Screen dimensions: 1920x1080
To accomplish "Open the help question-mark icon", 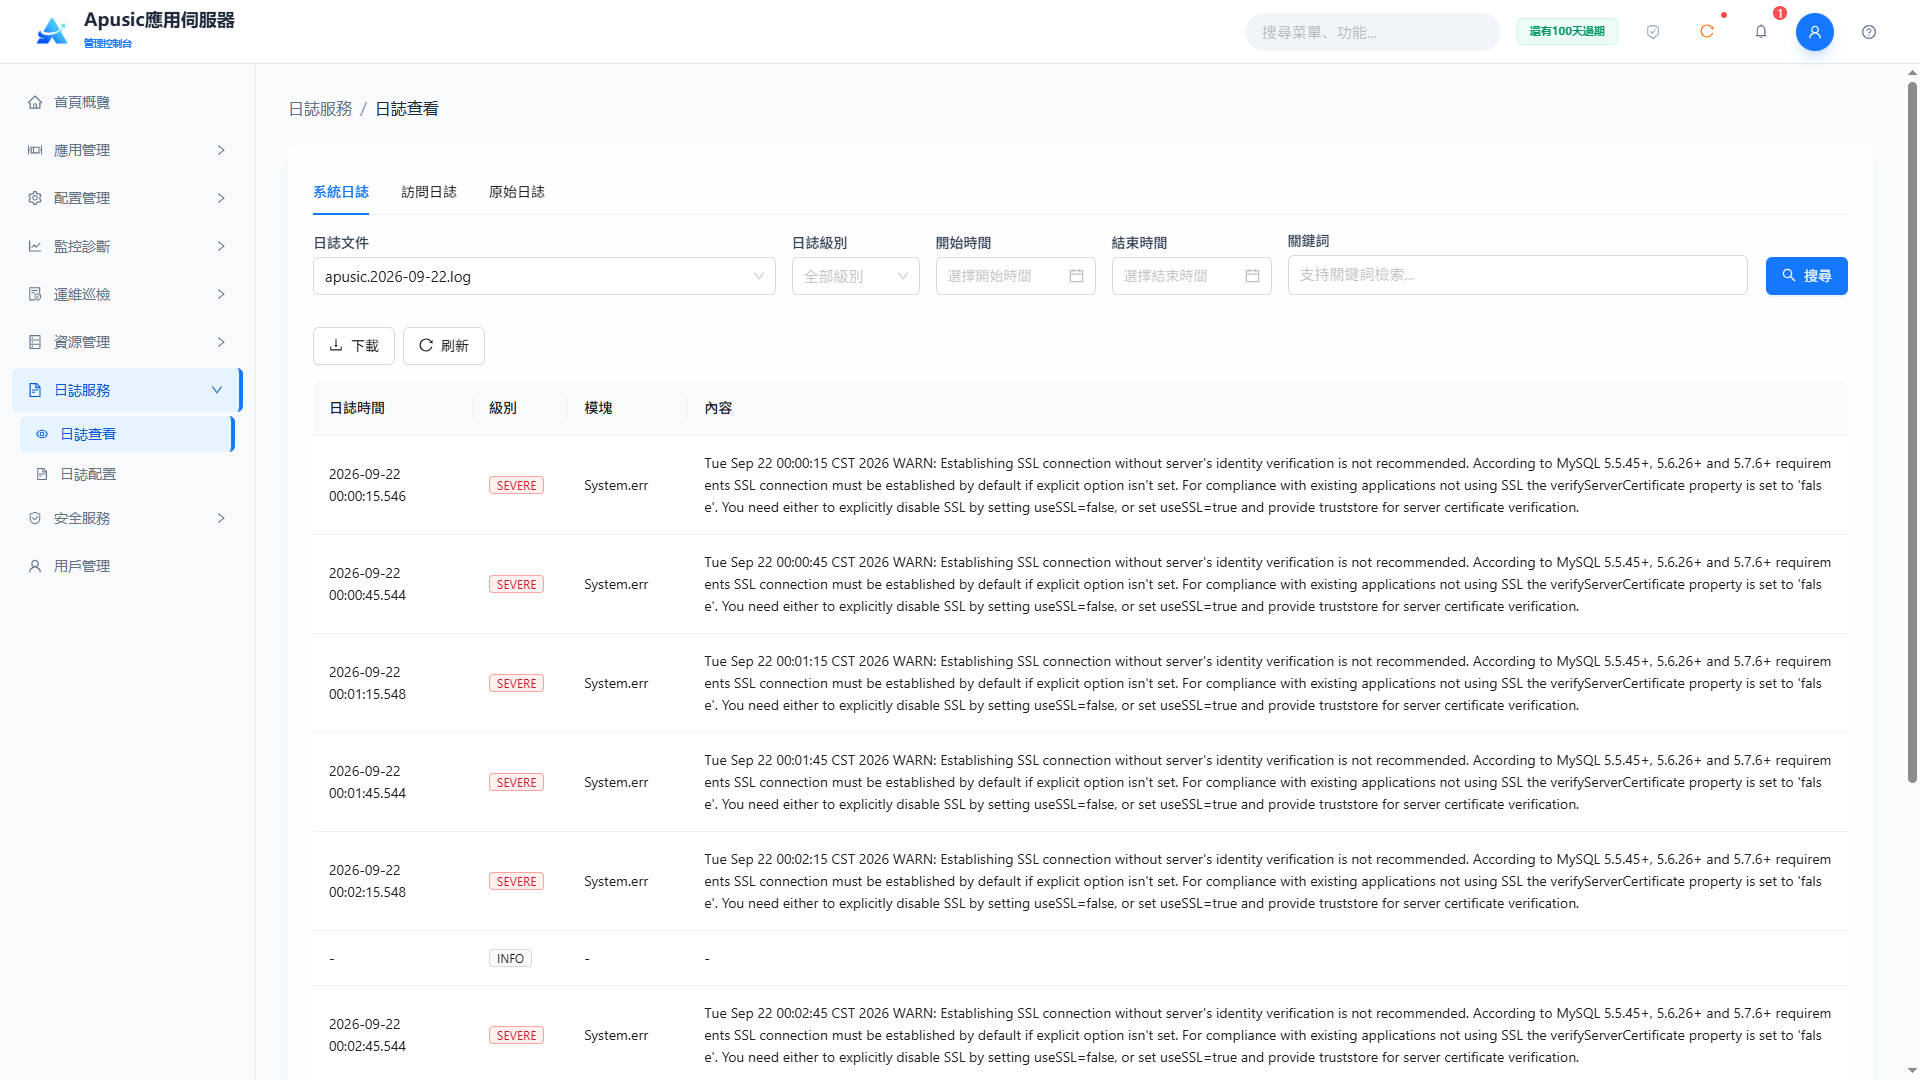I will (x=1869, y=32).
